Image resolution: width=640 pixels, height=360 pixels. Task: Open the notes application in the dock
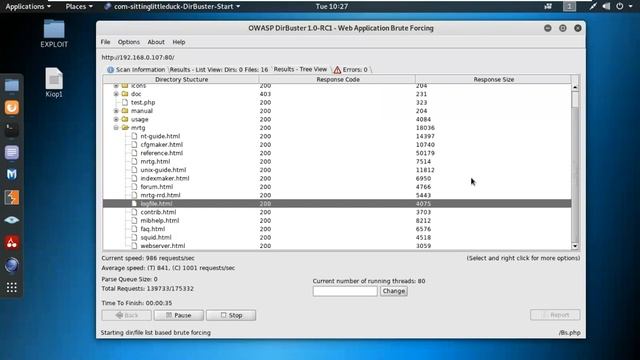tap(11, 153)
